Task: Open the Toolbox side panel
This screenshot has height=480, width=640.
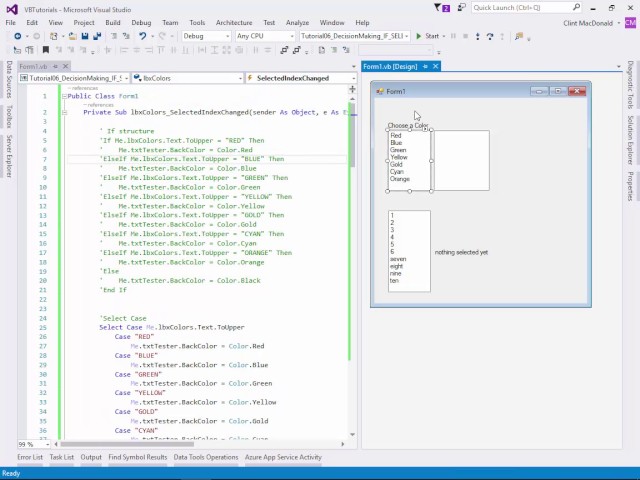Action: click(9, 117)
